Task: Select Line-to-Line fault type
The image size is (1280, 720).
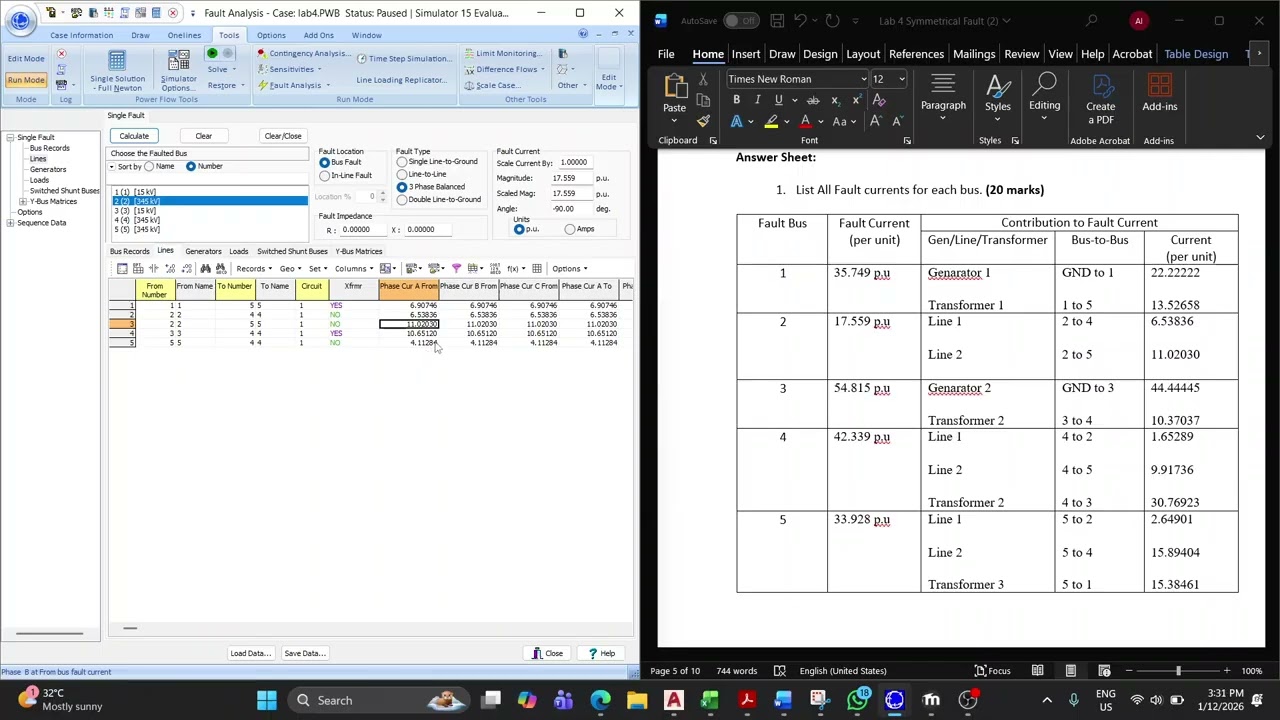Action: point(401,175)
